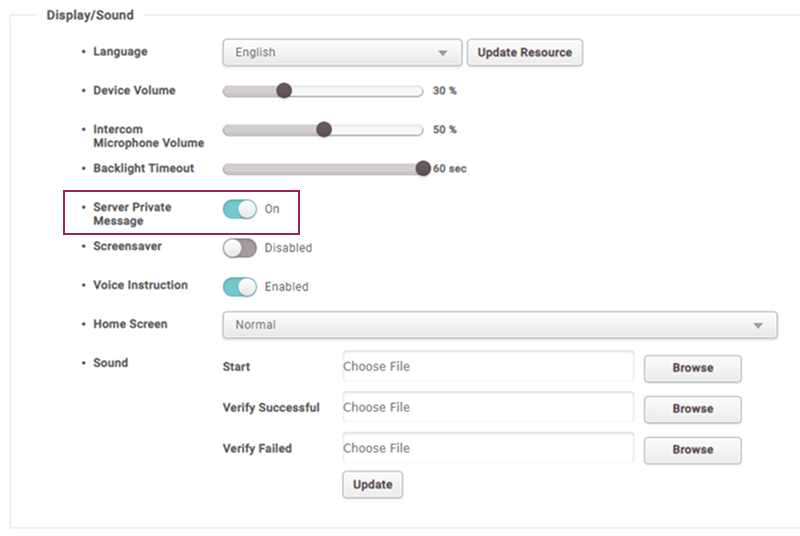This screenshot has height=536, width=800.
Task: Click the Backlight Timeout slider knob
Action: tap(423, 168)
